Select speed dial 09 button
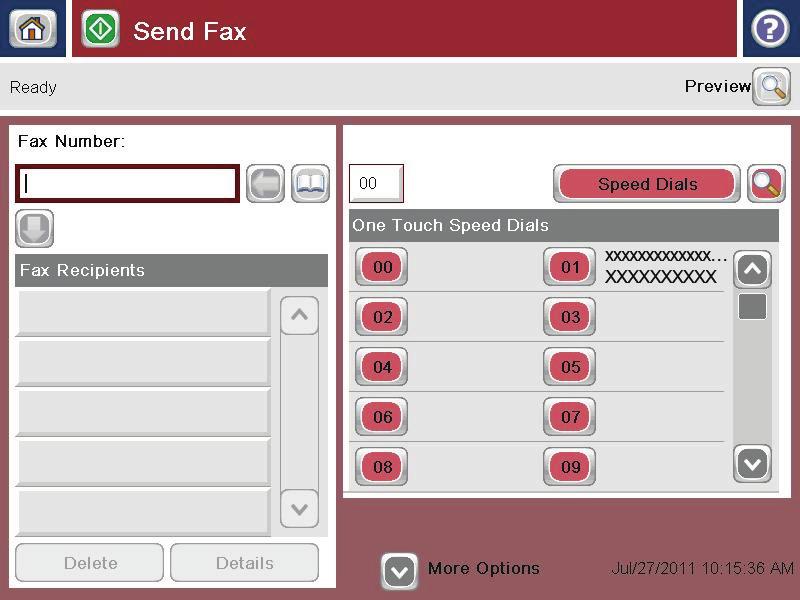This screenshot has width=800, height=600. 569,466
